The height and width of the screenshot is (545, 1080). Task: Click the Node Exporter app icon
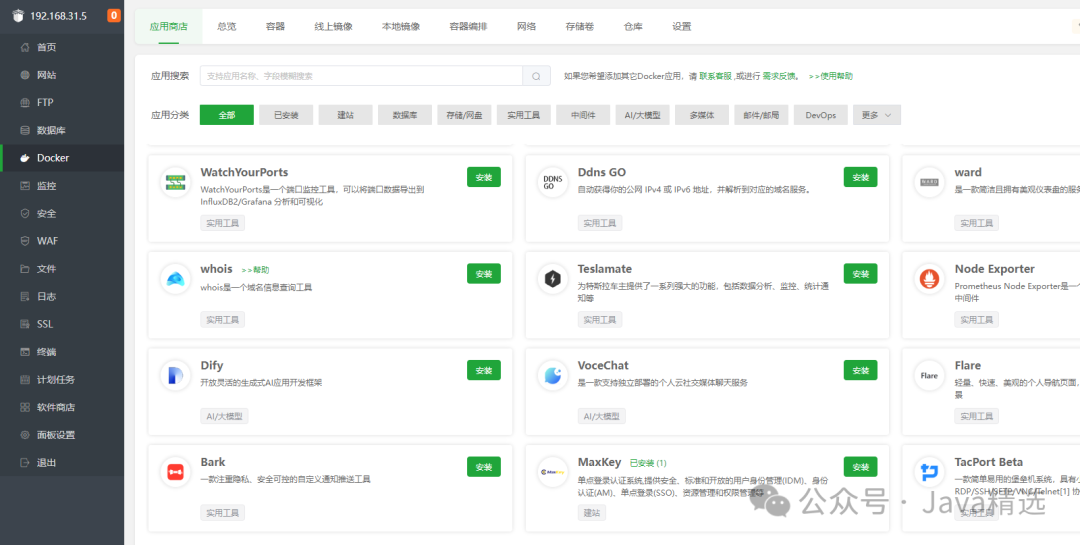pos(929,279)
